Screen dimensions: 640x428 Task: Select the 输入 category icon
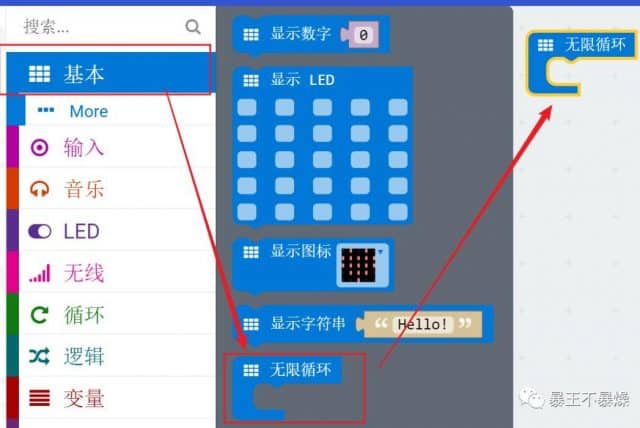tap(40, 147)
